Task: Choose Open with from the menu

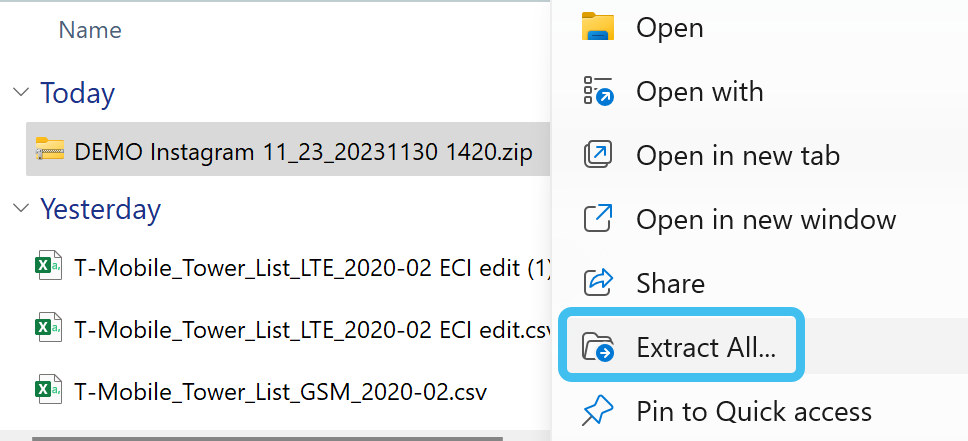Action: [699, 92]
